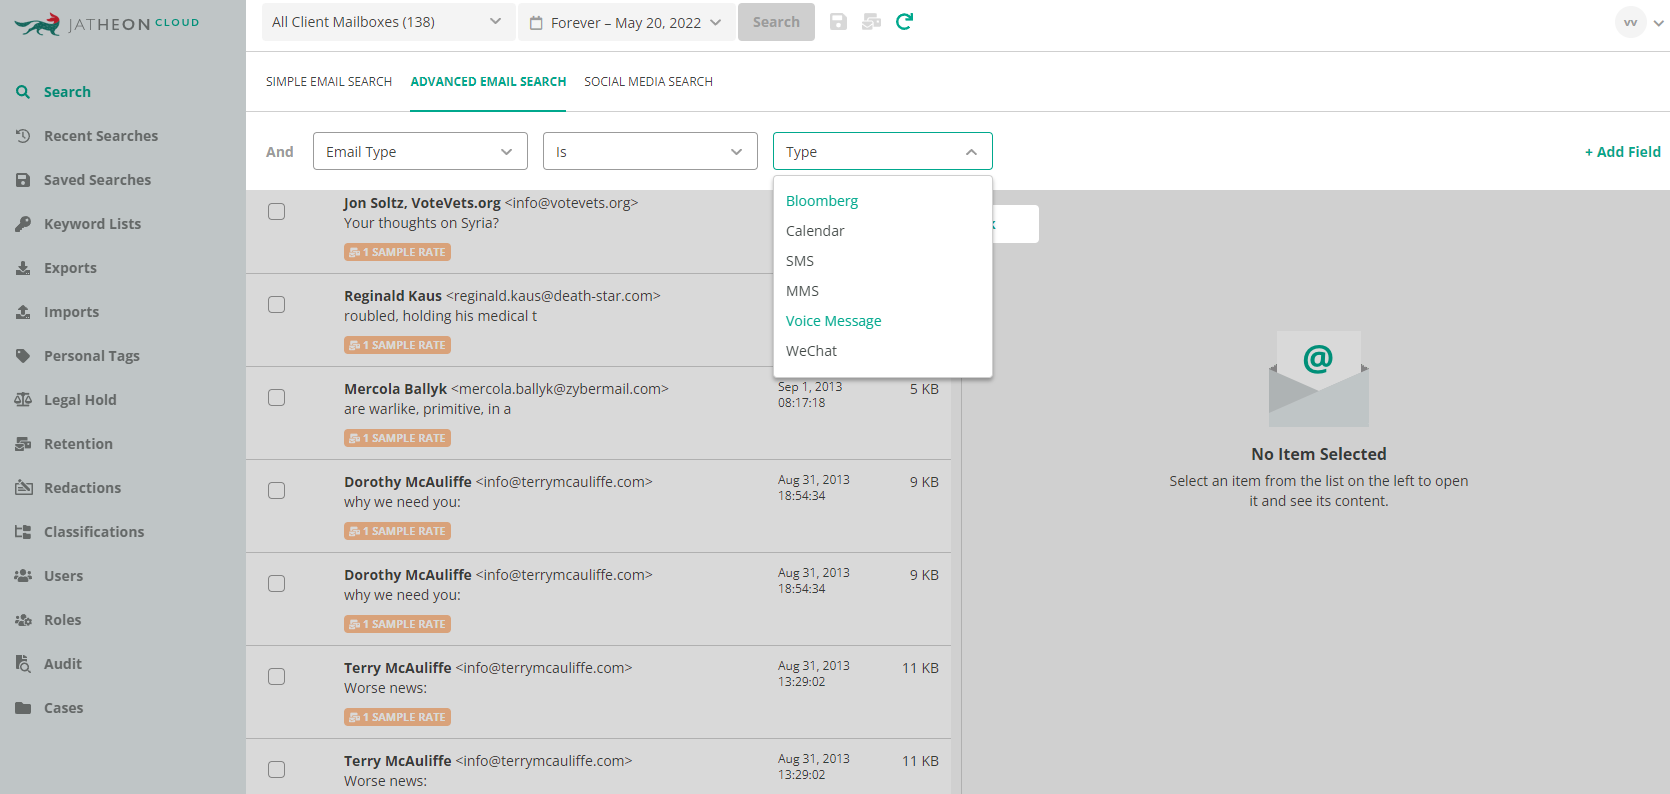Open the Forever – May 20, 2022 date dropdown

pos(626,22)
